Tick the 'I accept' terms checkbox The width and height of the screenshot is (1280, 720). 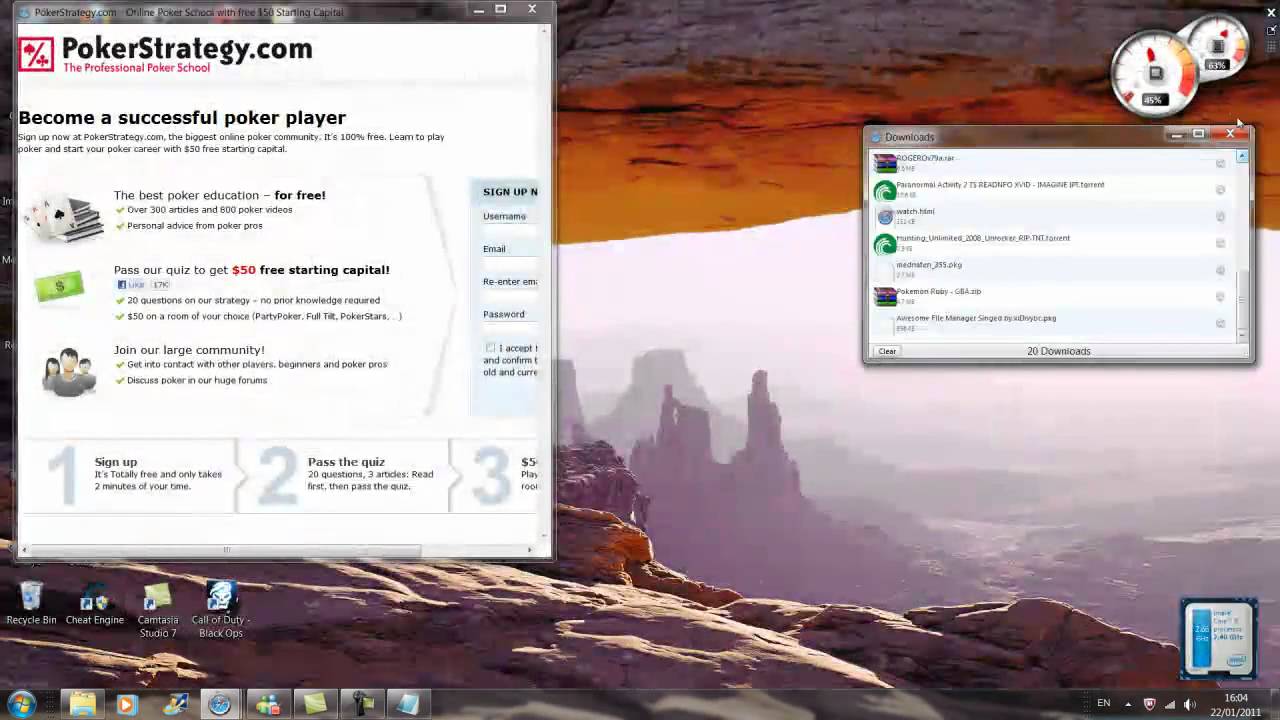(490, 348)
